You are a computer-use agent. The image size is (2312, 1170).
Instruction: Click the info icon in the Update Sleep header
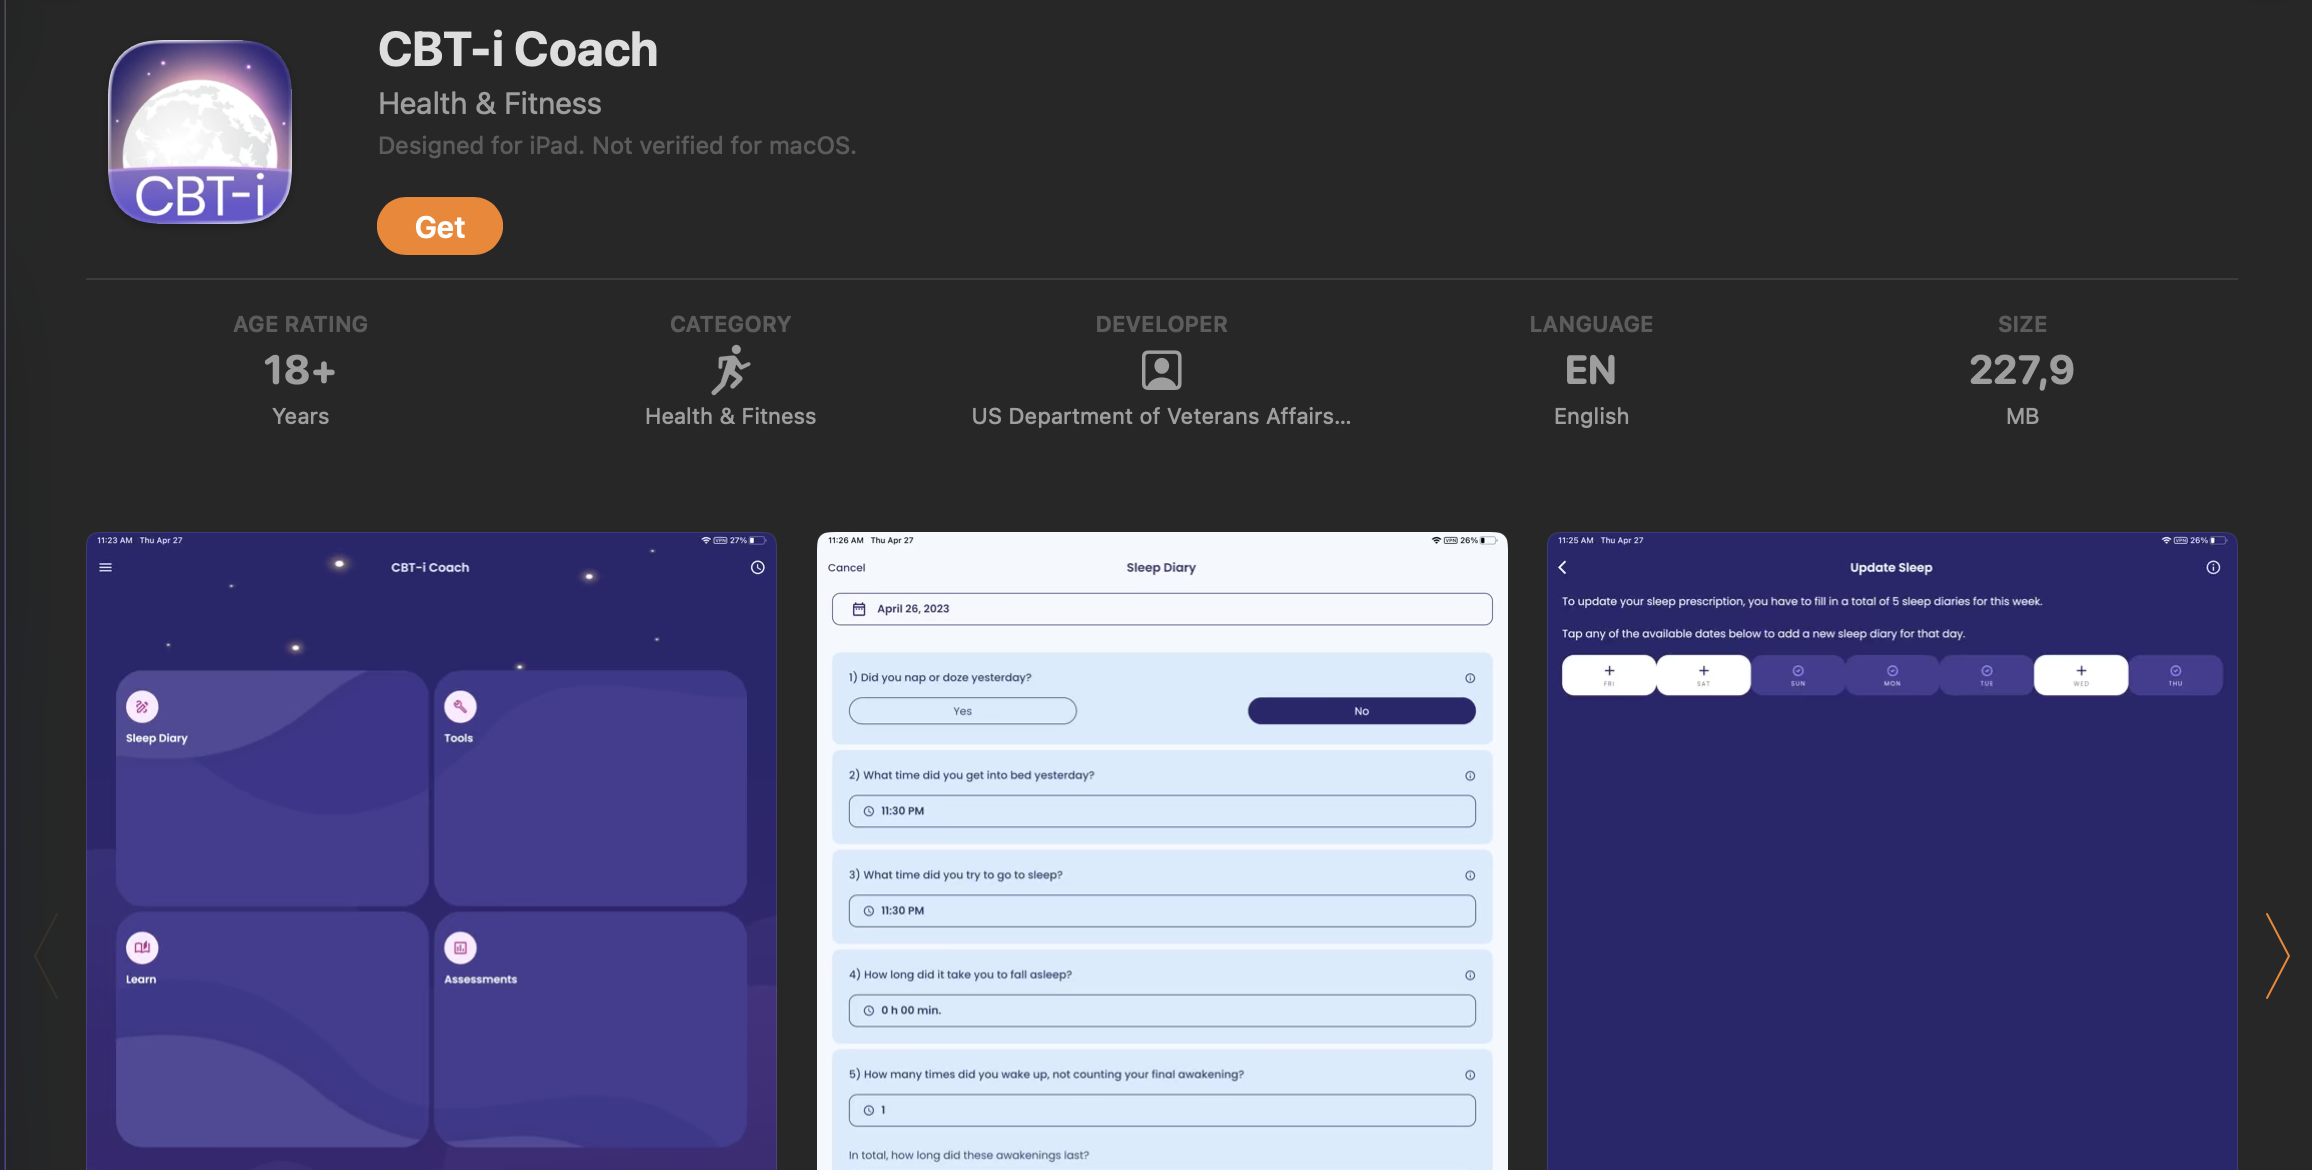point(2213,567)
